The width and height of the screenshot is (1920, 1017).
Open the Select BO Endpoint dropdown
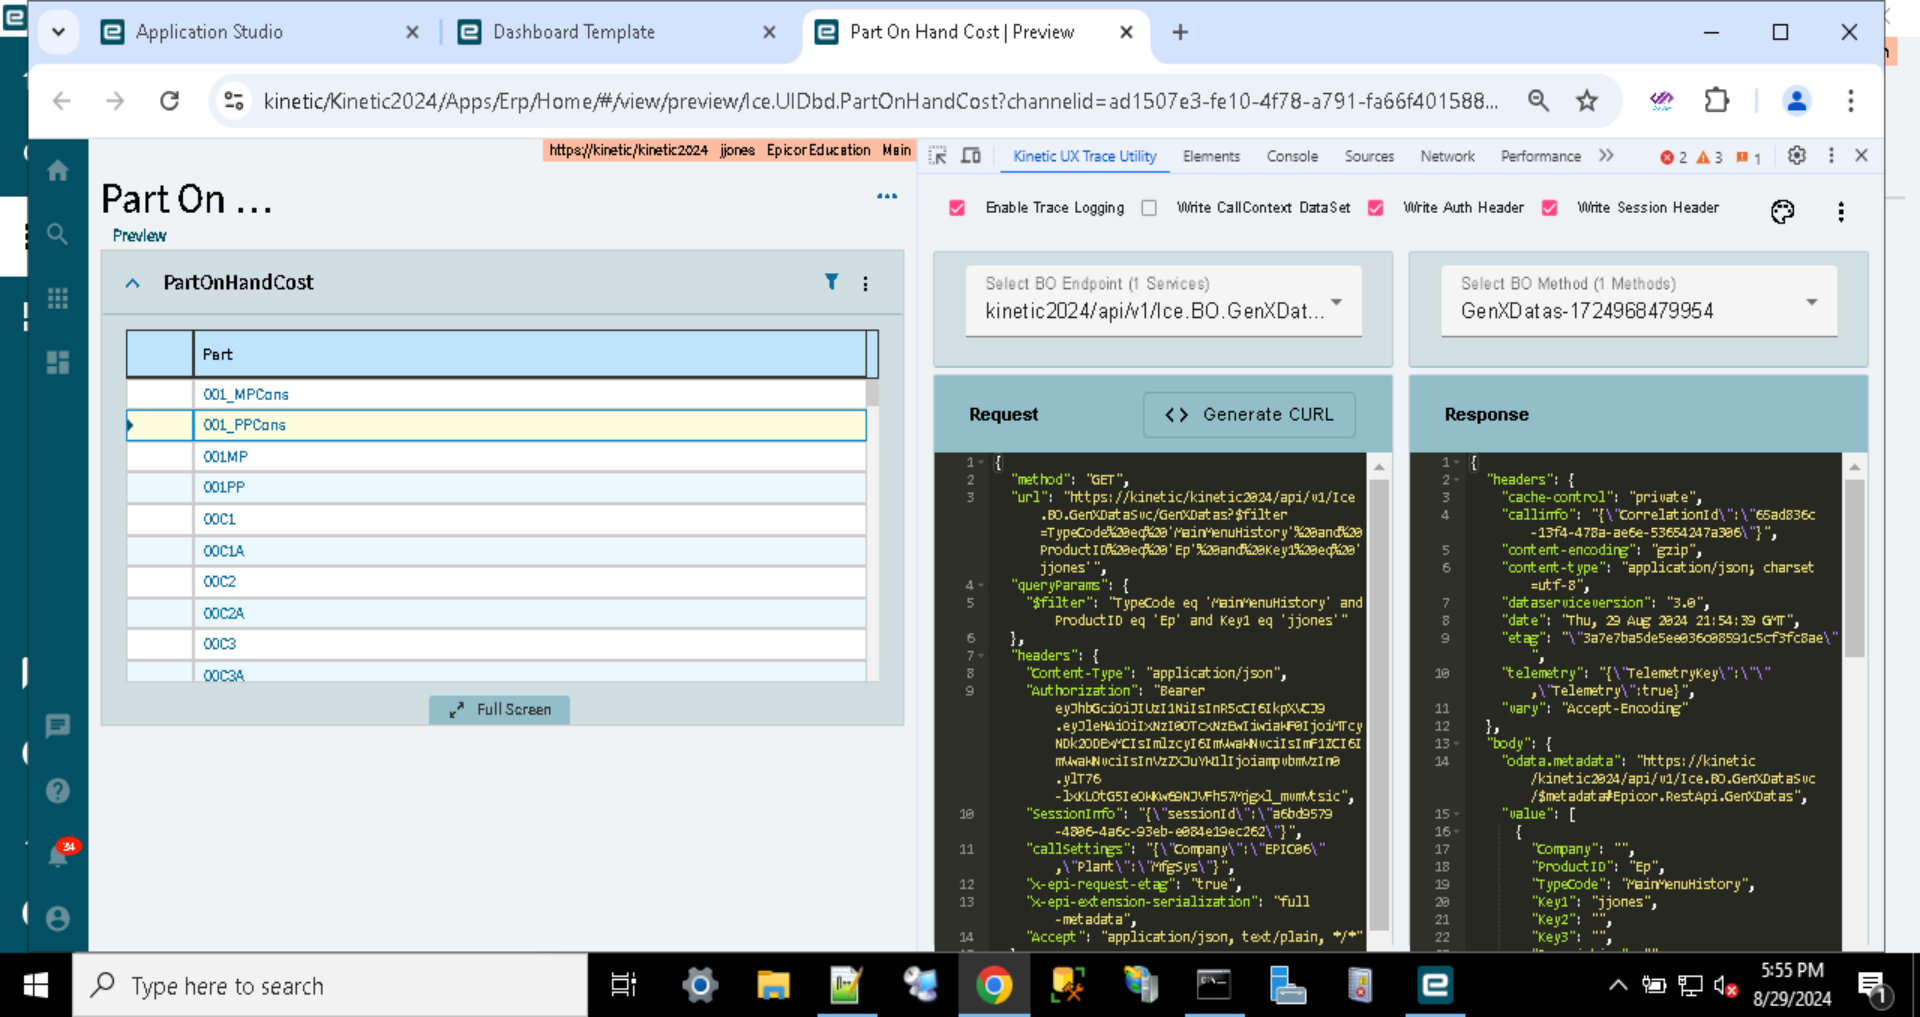click(1337, 302)
